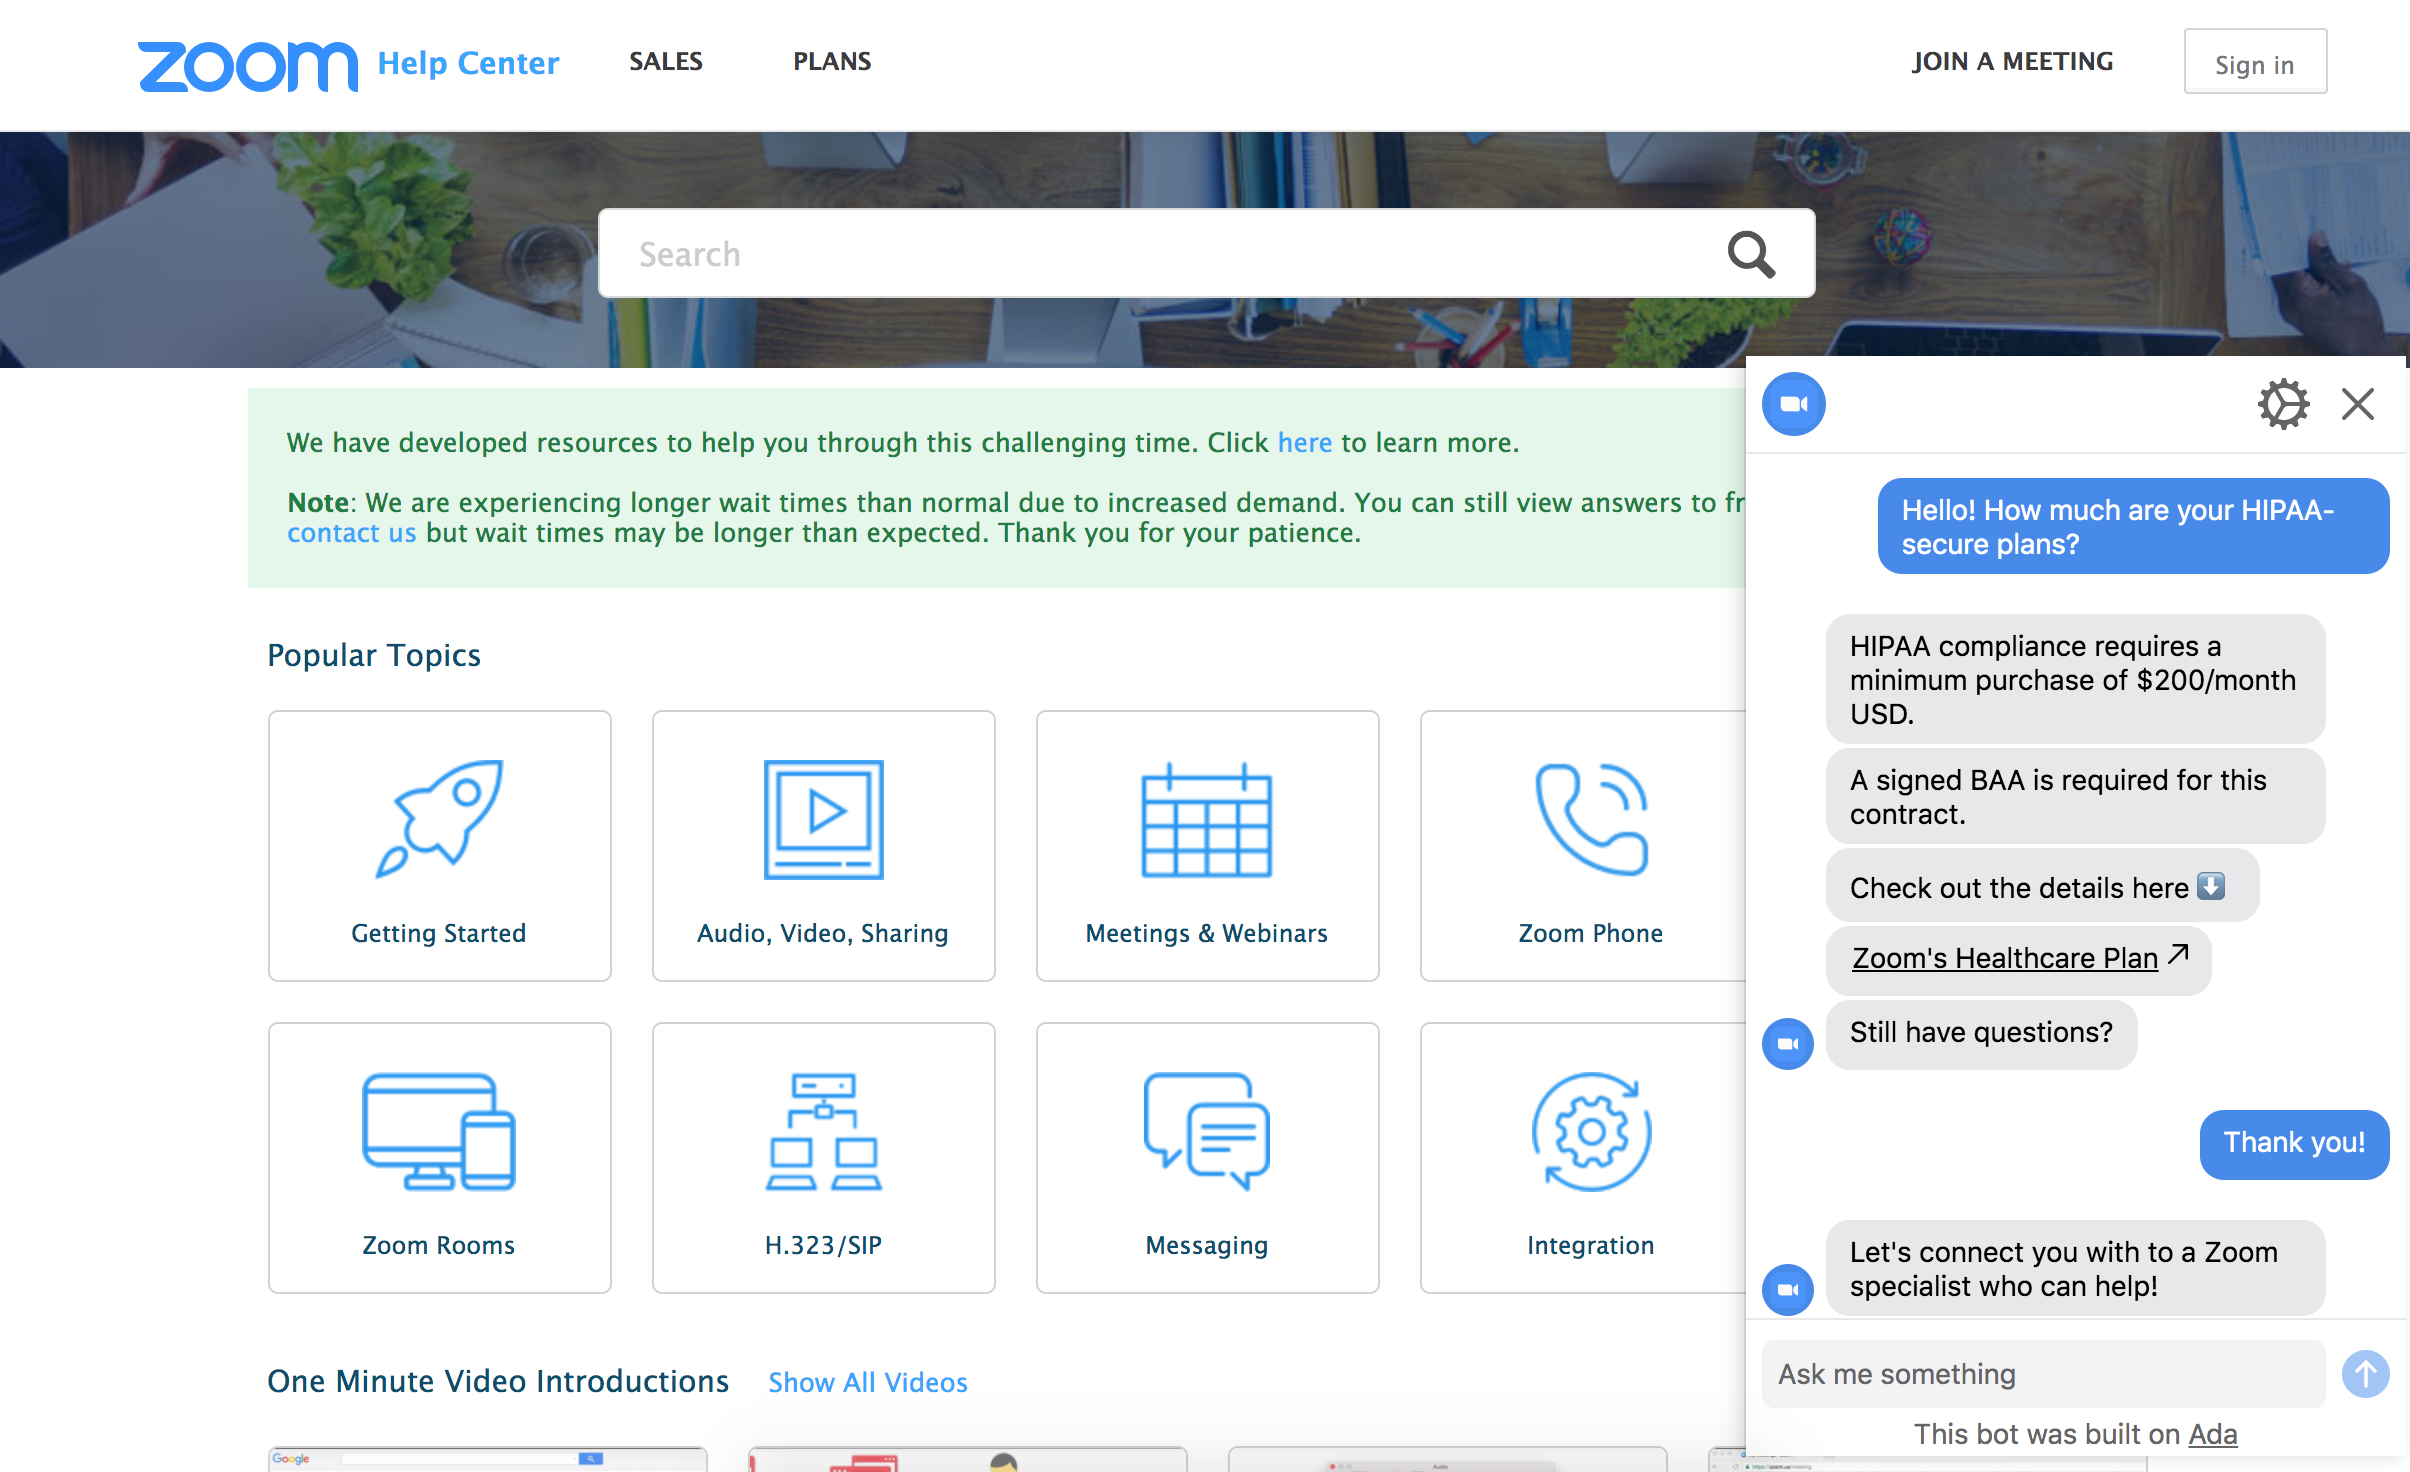
Task: Open the first video thumbnail showing Google
Action: [488, 1459]
